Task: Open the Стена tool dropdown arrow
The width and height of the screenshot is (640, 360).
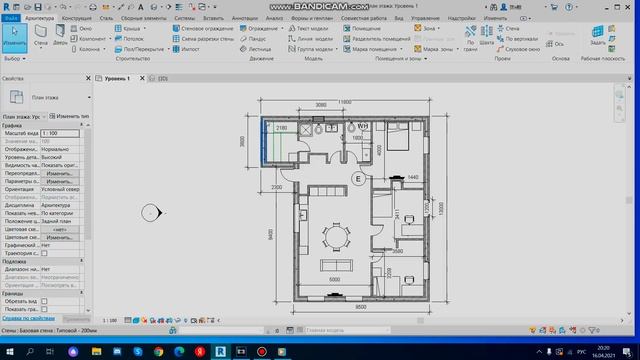Action: (x=41, y=48)
